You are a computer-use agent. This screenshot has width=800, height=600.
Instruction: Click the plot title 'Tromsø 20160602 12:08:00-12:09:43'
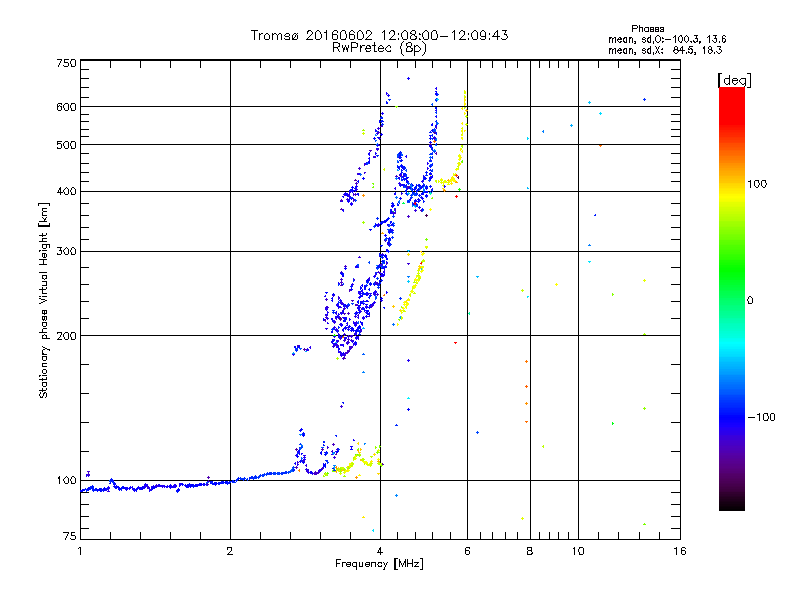pos(379,35)
